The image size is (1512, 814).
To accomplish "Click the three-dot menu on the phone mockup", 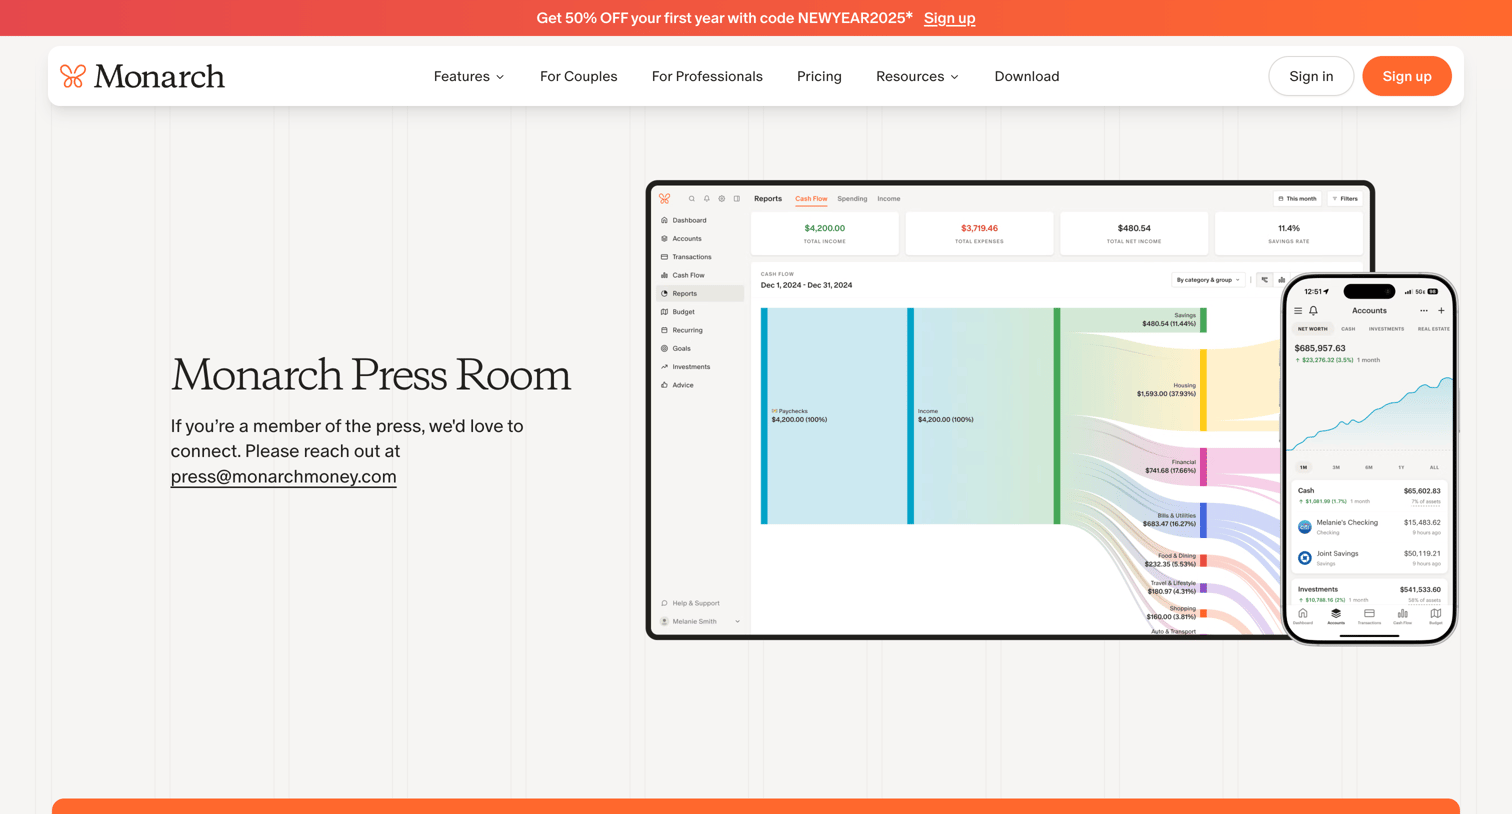I will click(1424, 311).
